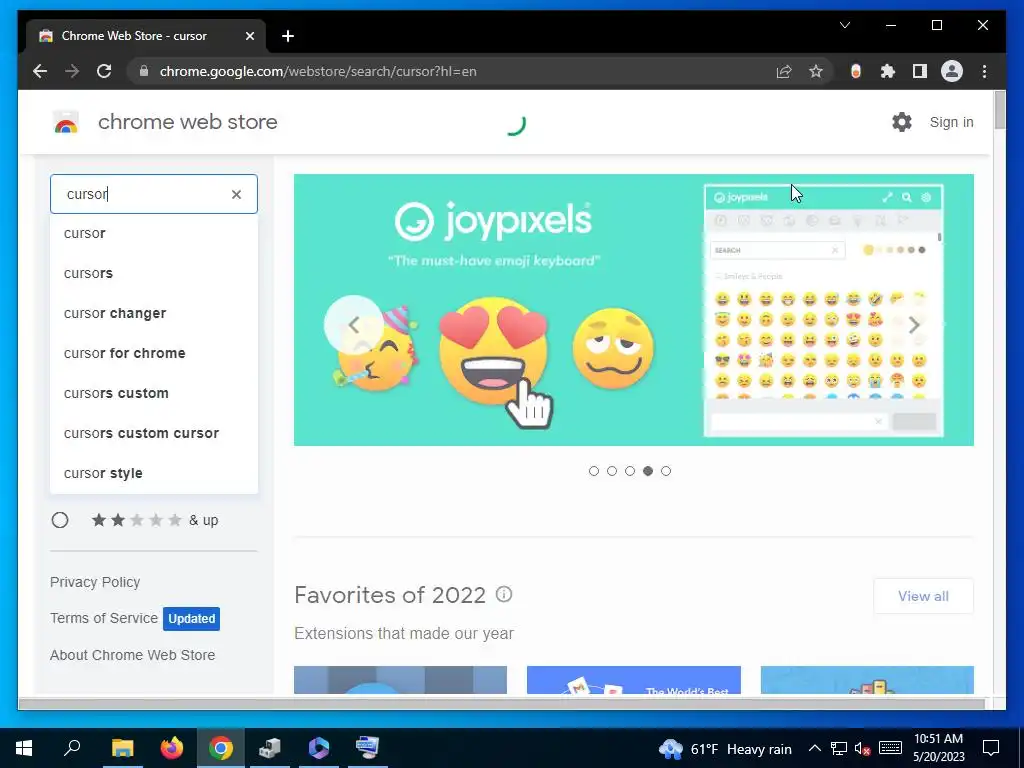Jump to third carousel slide dot
1024x768 pixels.
[630, 471]
